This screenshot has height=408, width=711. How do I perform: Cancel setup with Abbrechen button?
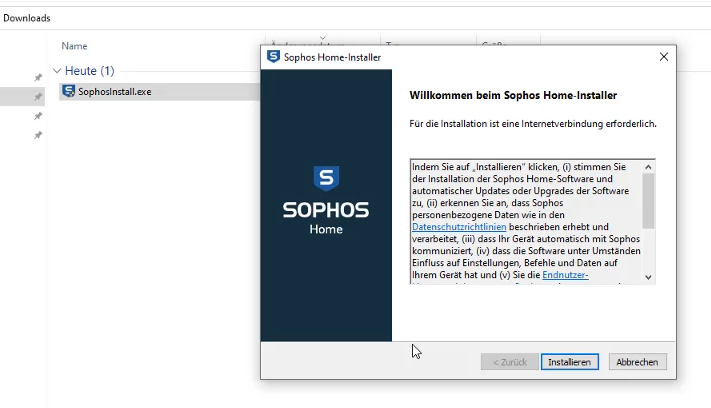pyautogui.click(x=637, y=362)
